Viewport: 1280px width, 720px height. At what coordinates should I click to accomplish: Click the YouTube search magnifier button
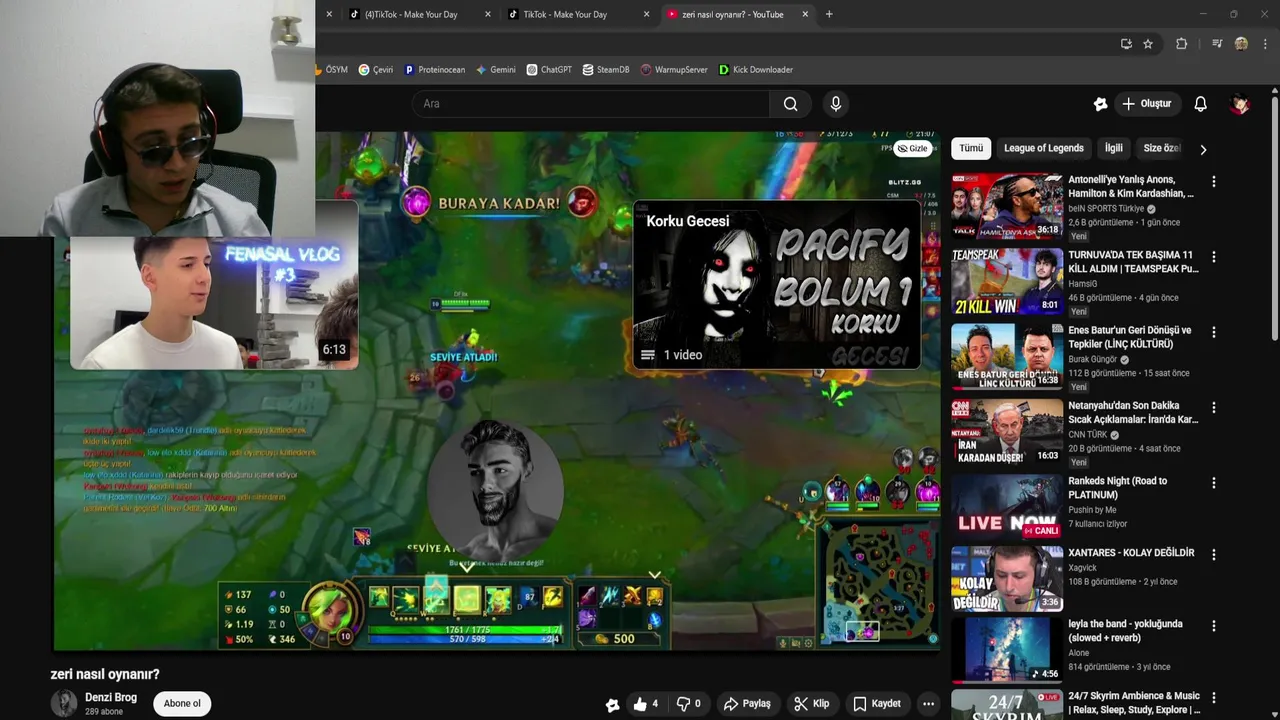tap(790, 104)
